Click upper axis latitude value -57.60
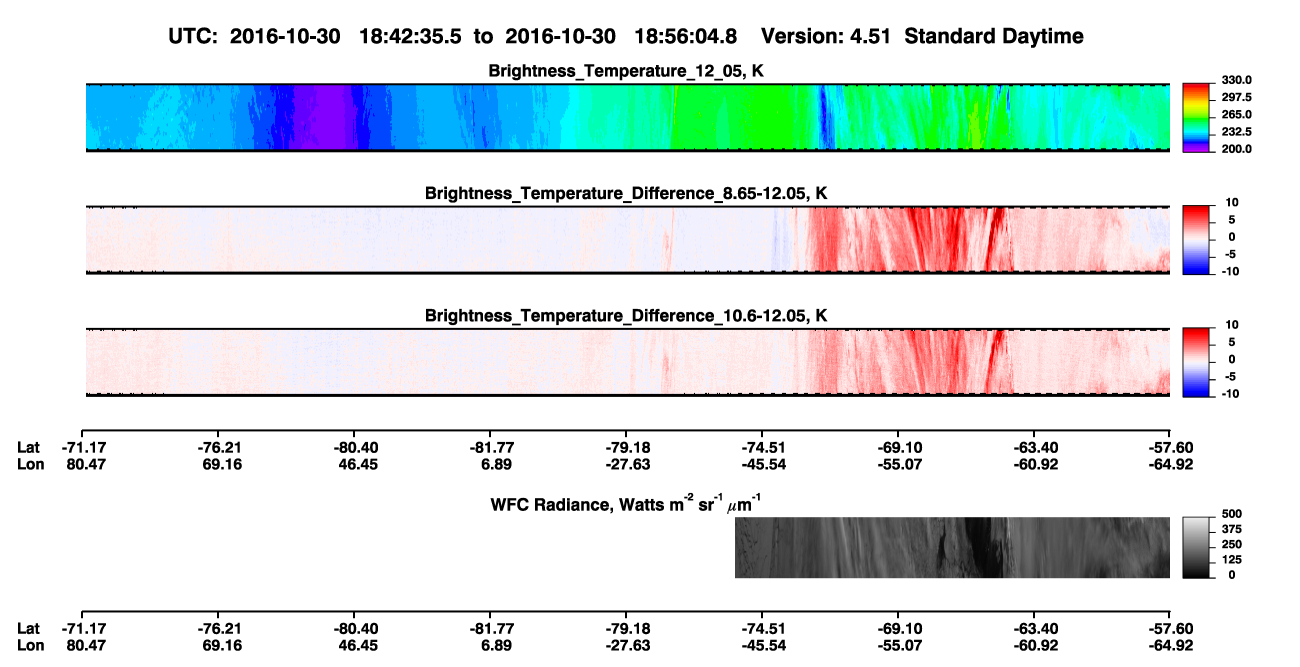The height and width of the screenshot is (667, 1300). pyautogui.click(x=1171, y=448)
